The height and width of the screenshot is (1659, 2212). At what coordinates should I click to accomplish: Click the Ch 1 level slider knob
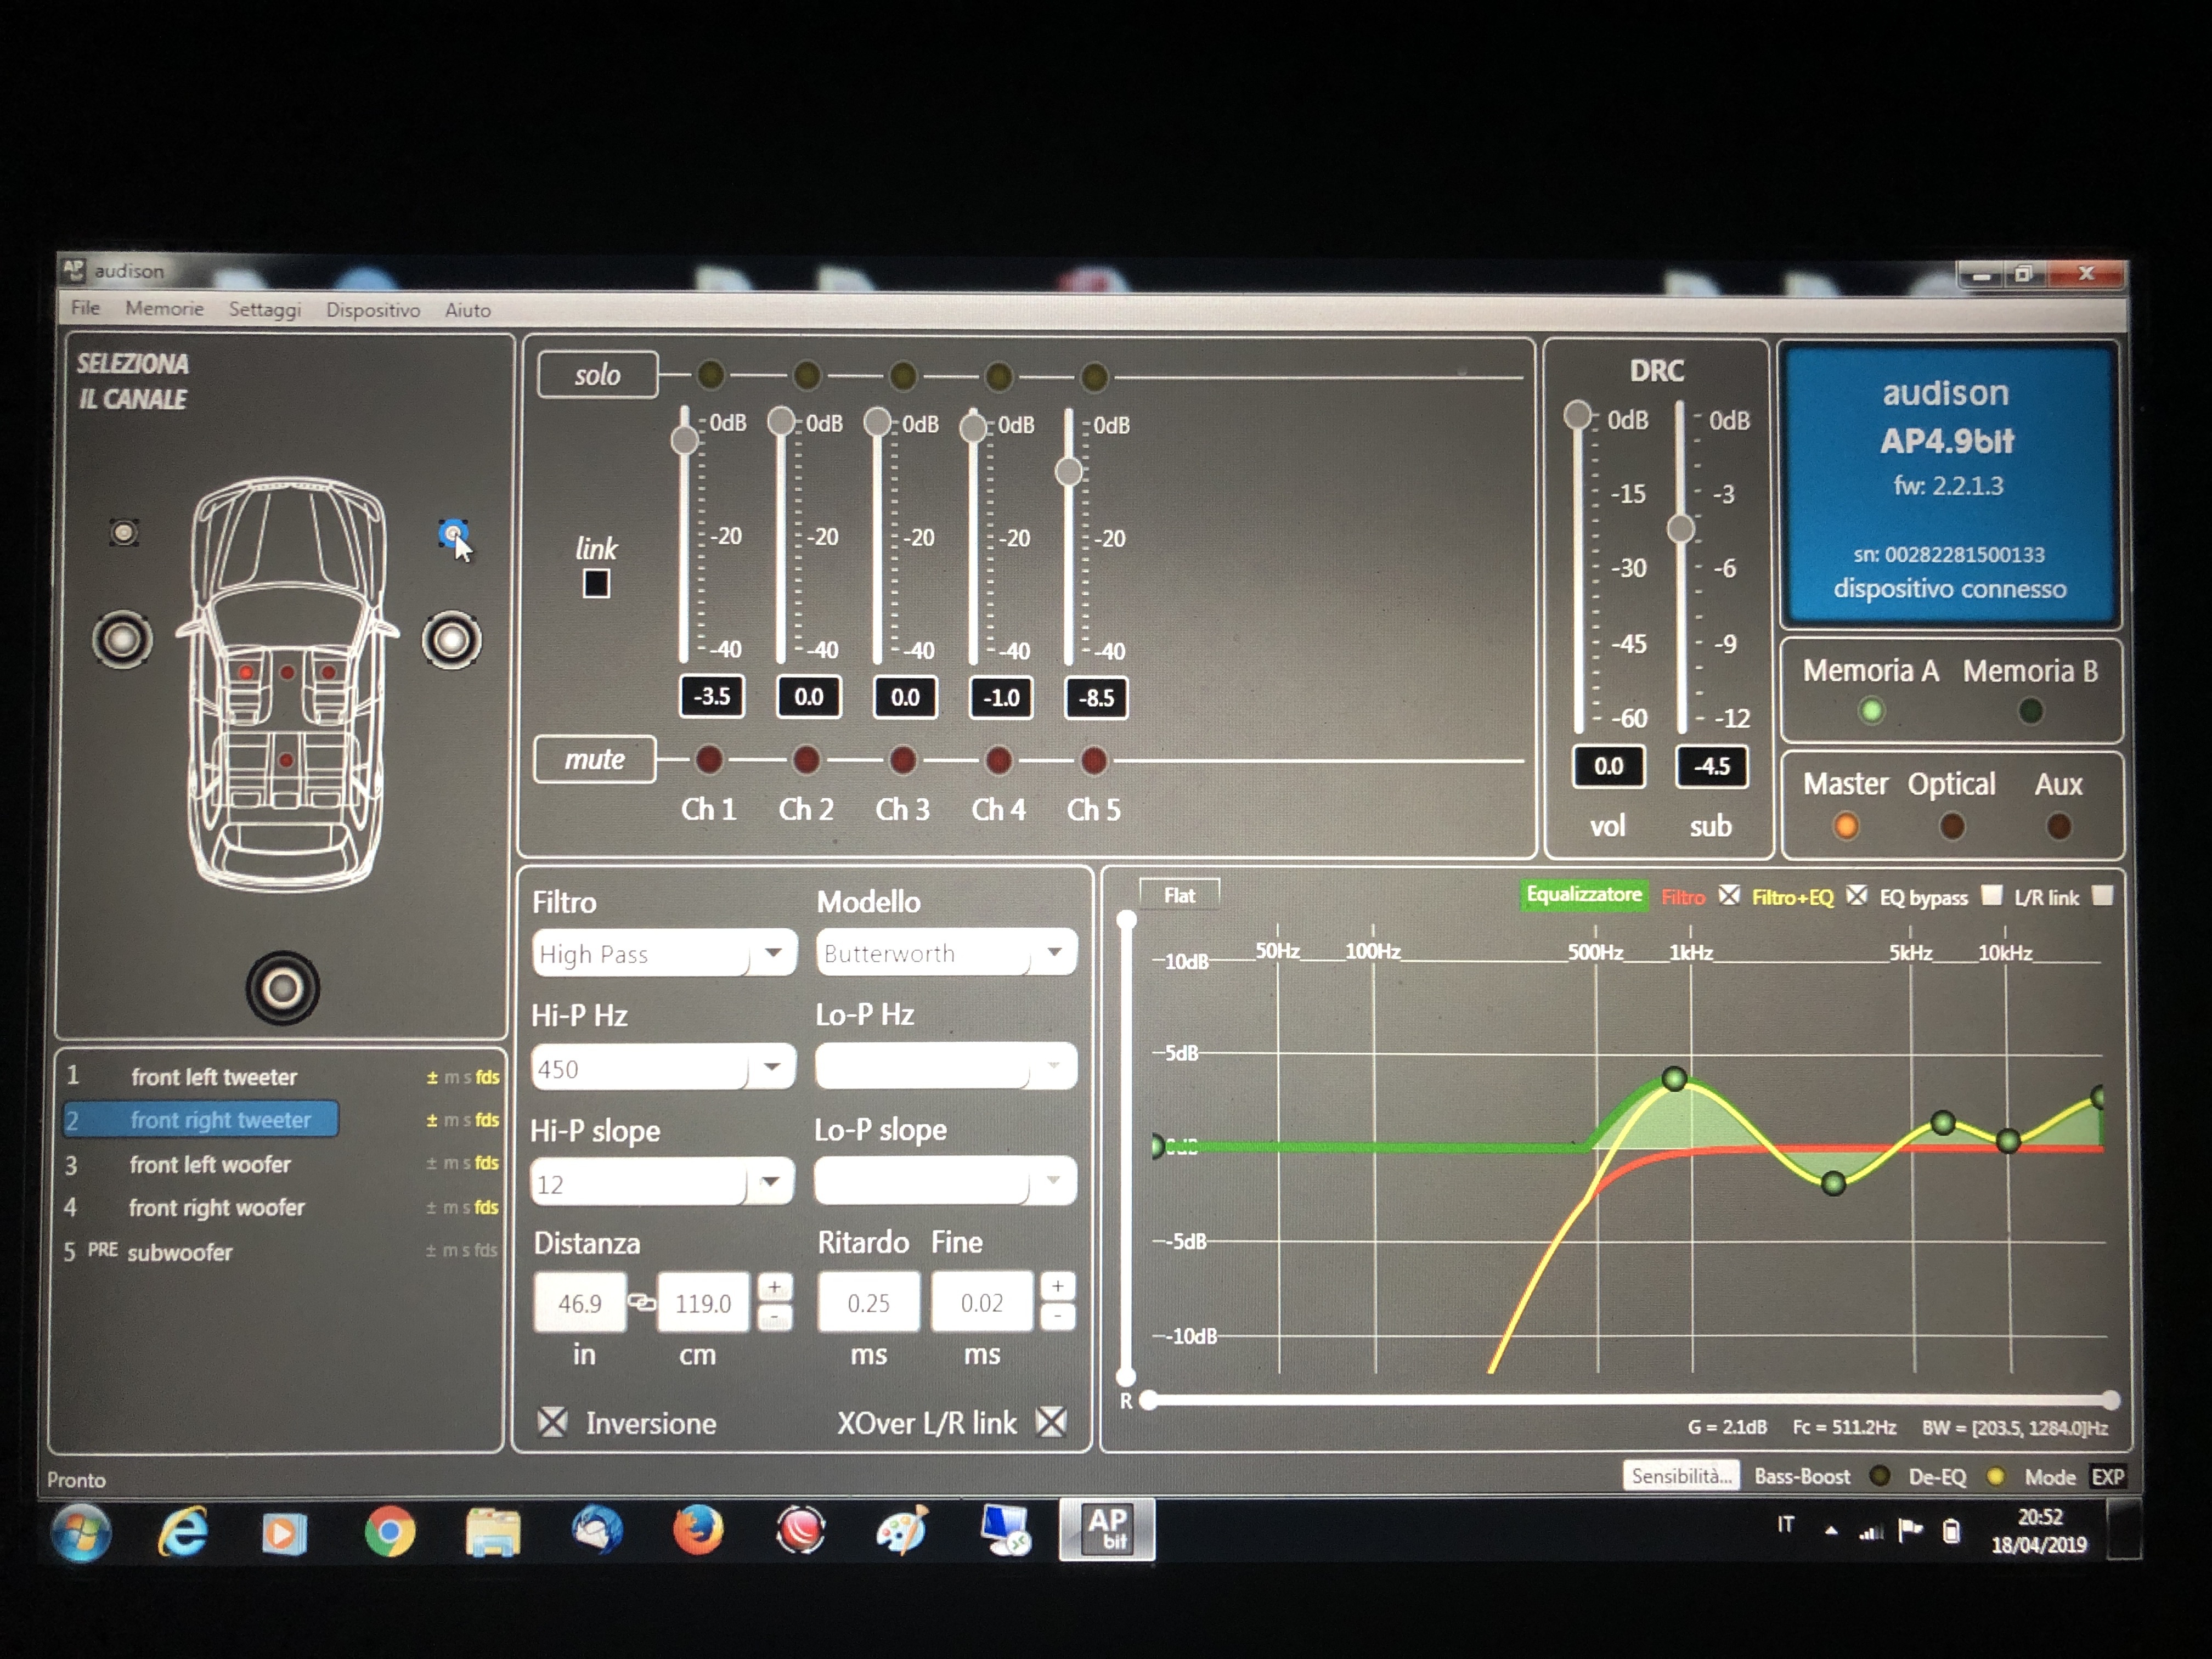click(x=685, y=439)
